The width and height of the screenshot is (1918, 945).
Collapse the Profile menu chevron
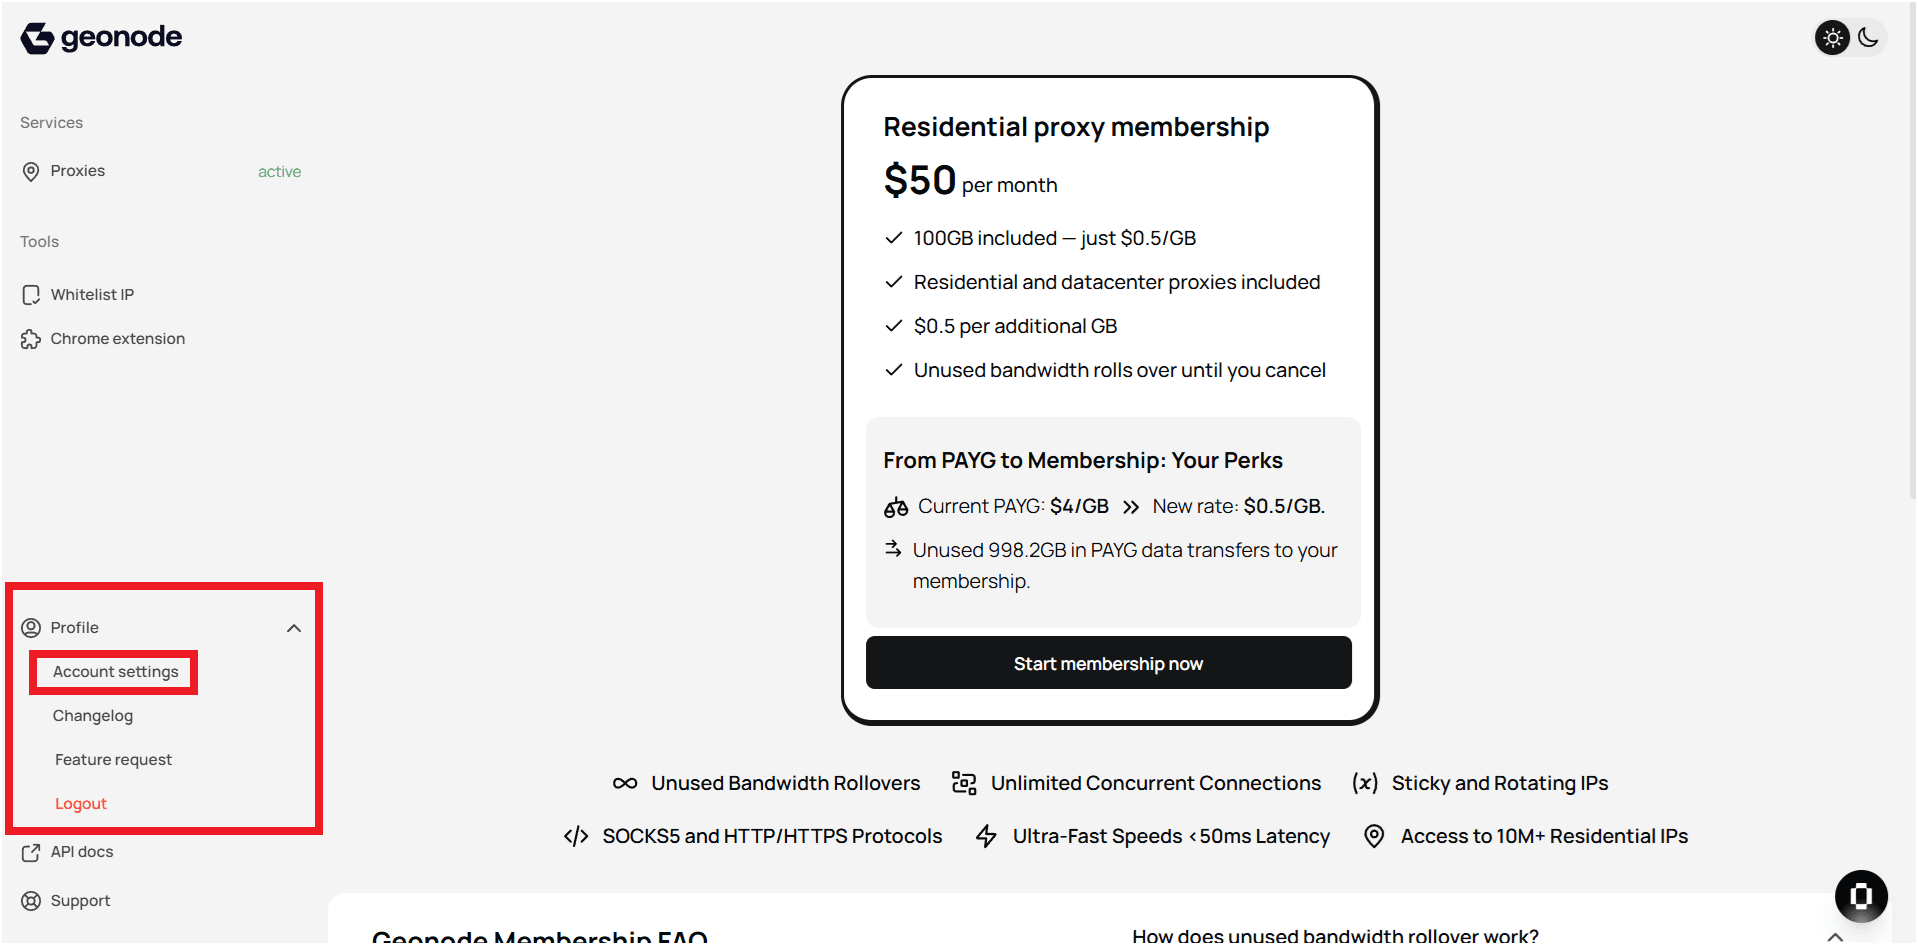pyautogui.click(x=294, y=628)
